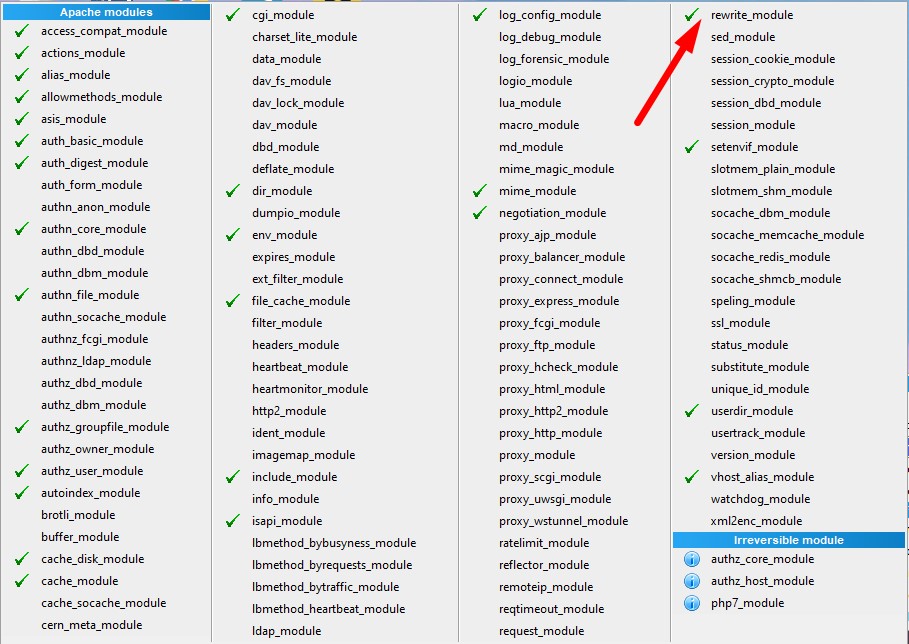Enable the headers_module menu entry
The image size is (909, 644).
pyautogui.click(x=296, y=345)
